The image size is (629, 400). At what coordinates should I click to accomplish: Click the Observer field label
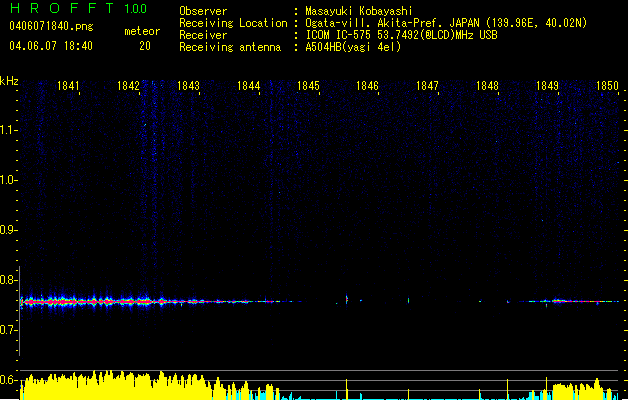203,11
